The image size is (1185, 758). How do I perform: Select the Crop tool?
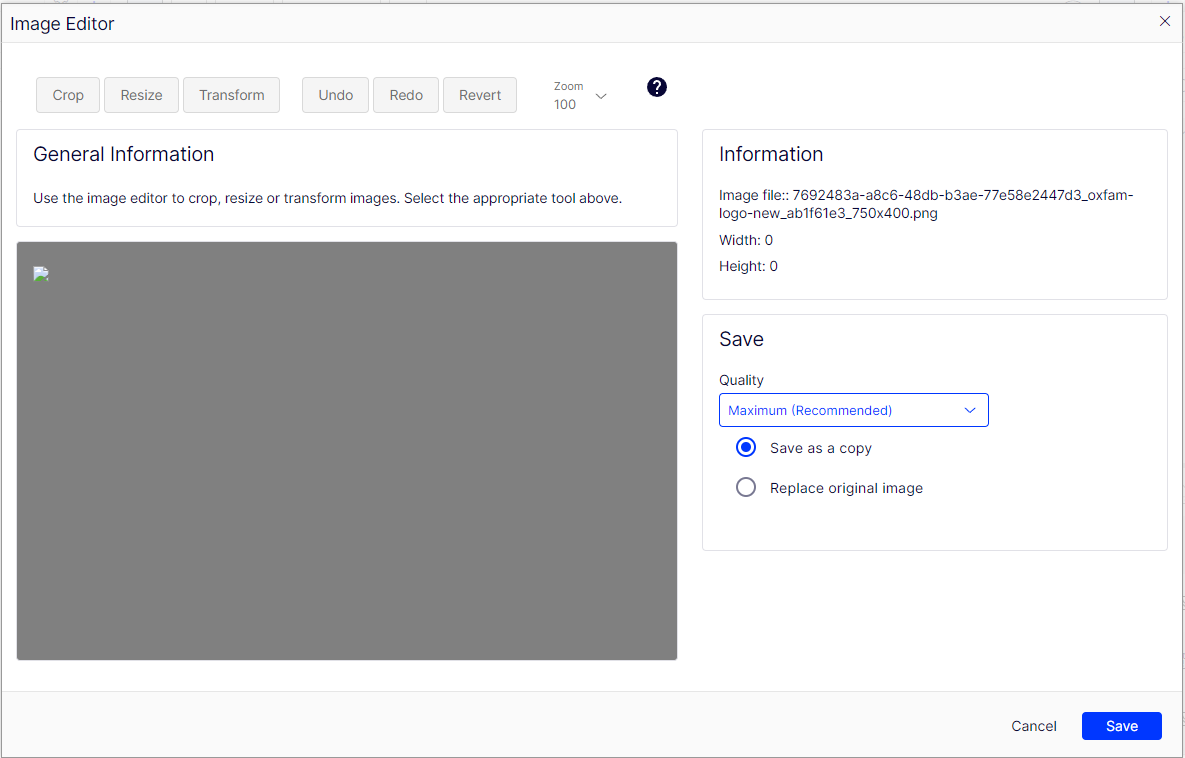[x=68, y=95]
